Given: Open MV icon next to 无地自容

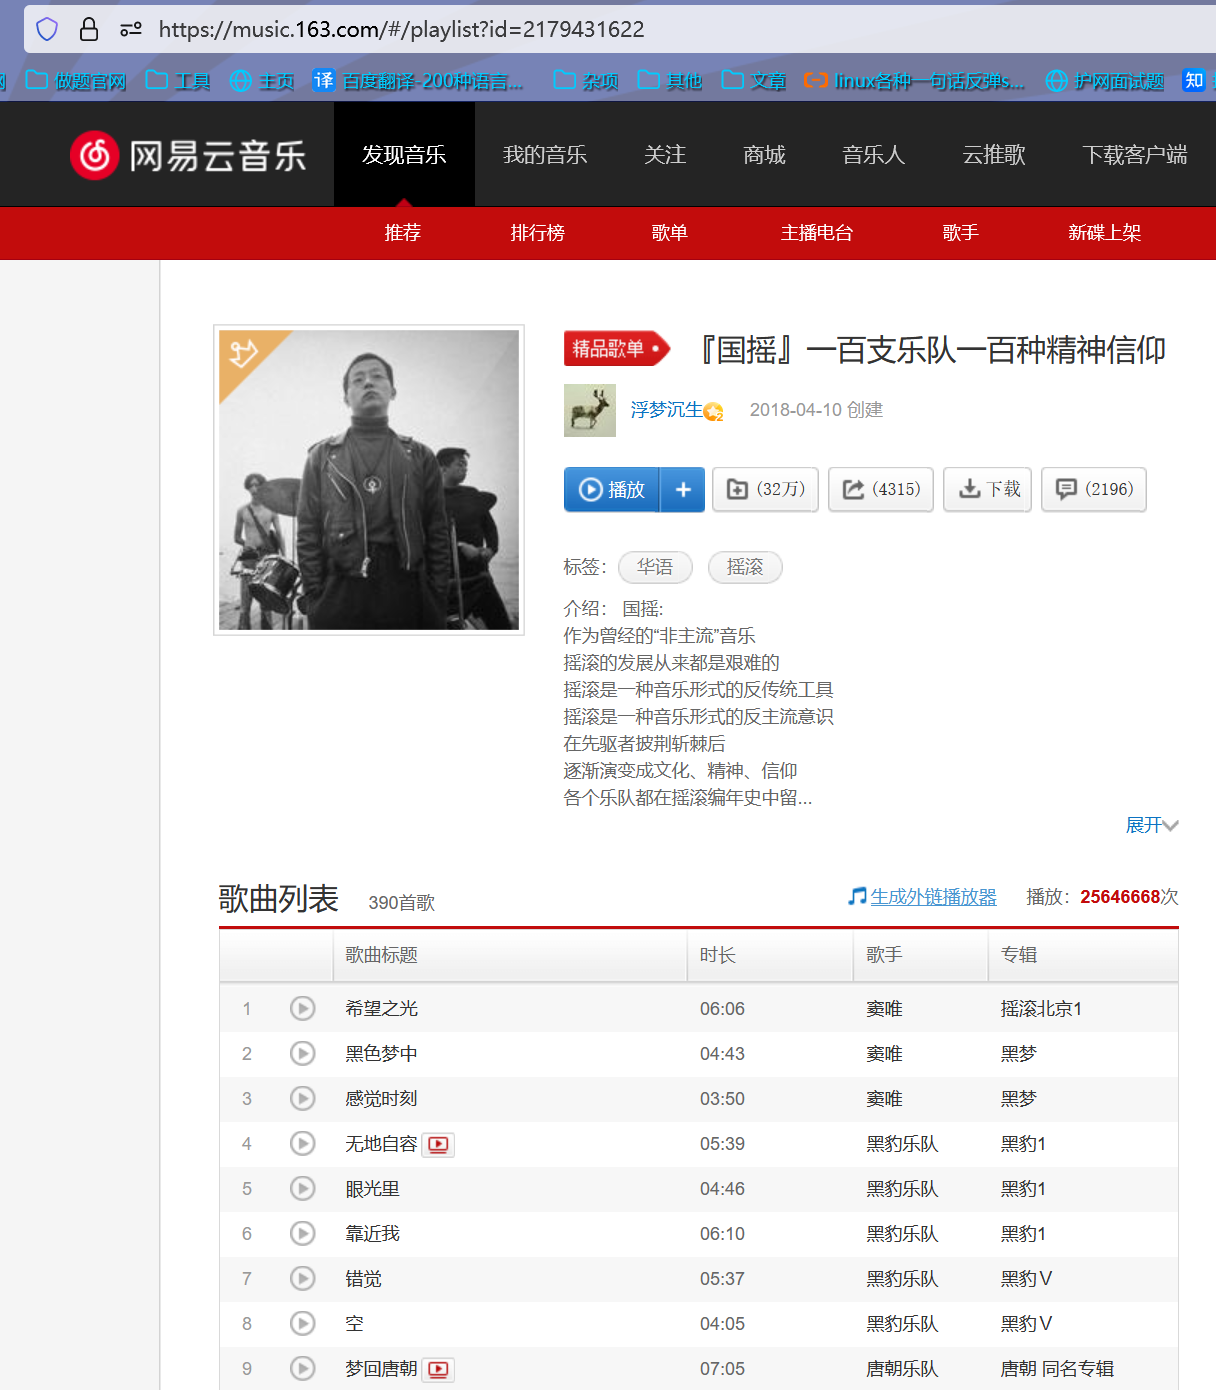Looking at the screenshot, I should tap(438, 1145).
